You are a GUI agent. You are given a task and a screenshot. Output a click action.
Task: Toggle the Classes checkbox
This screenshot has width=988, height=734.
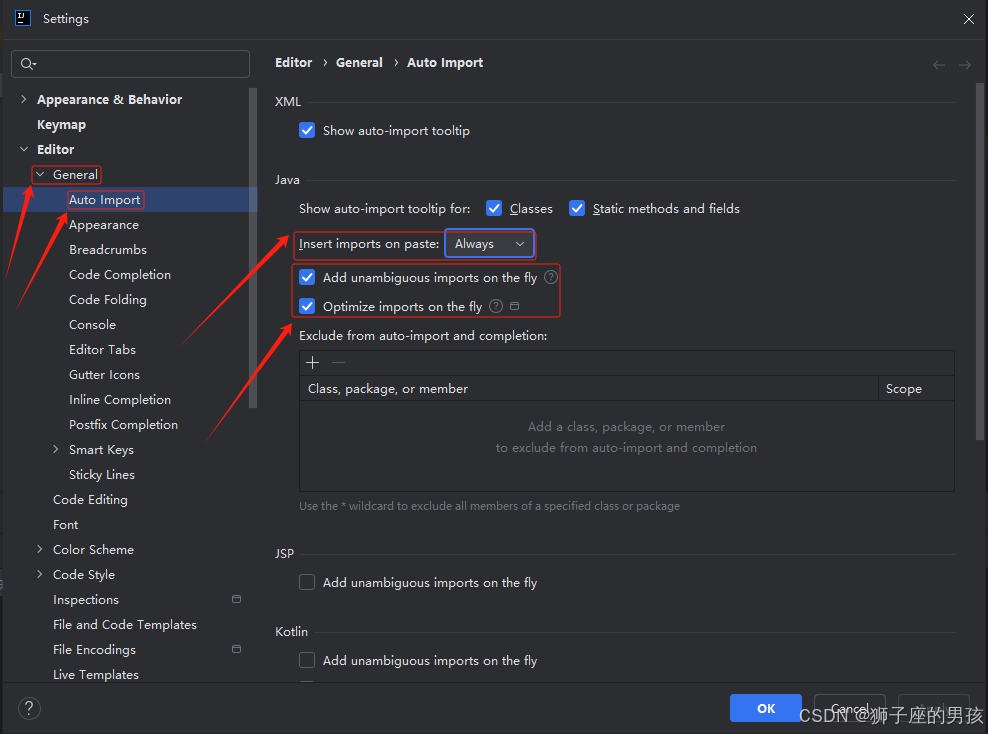(494, 209)
